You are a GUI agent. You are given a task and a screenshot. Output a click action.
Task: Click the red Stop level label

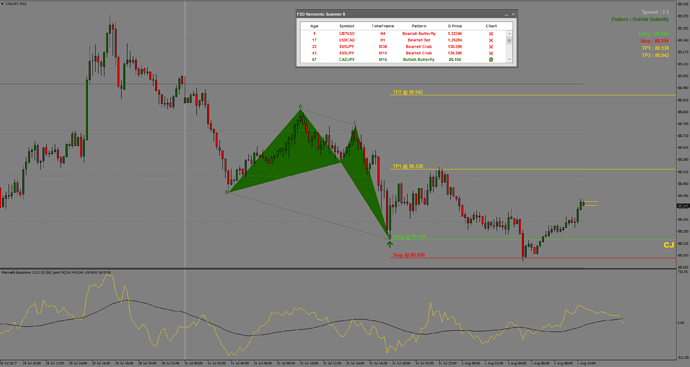409,255
